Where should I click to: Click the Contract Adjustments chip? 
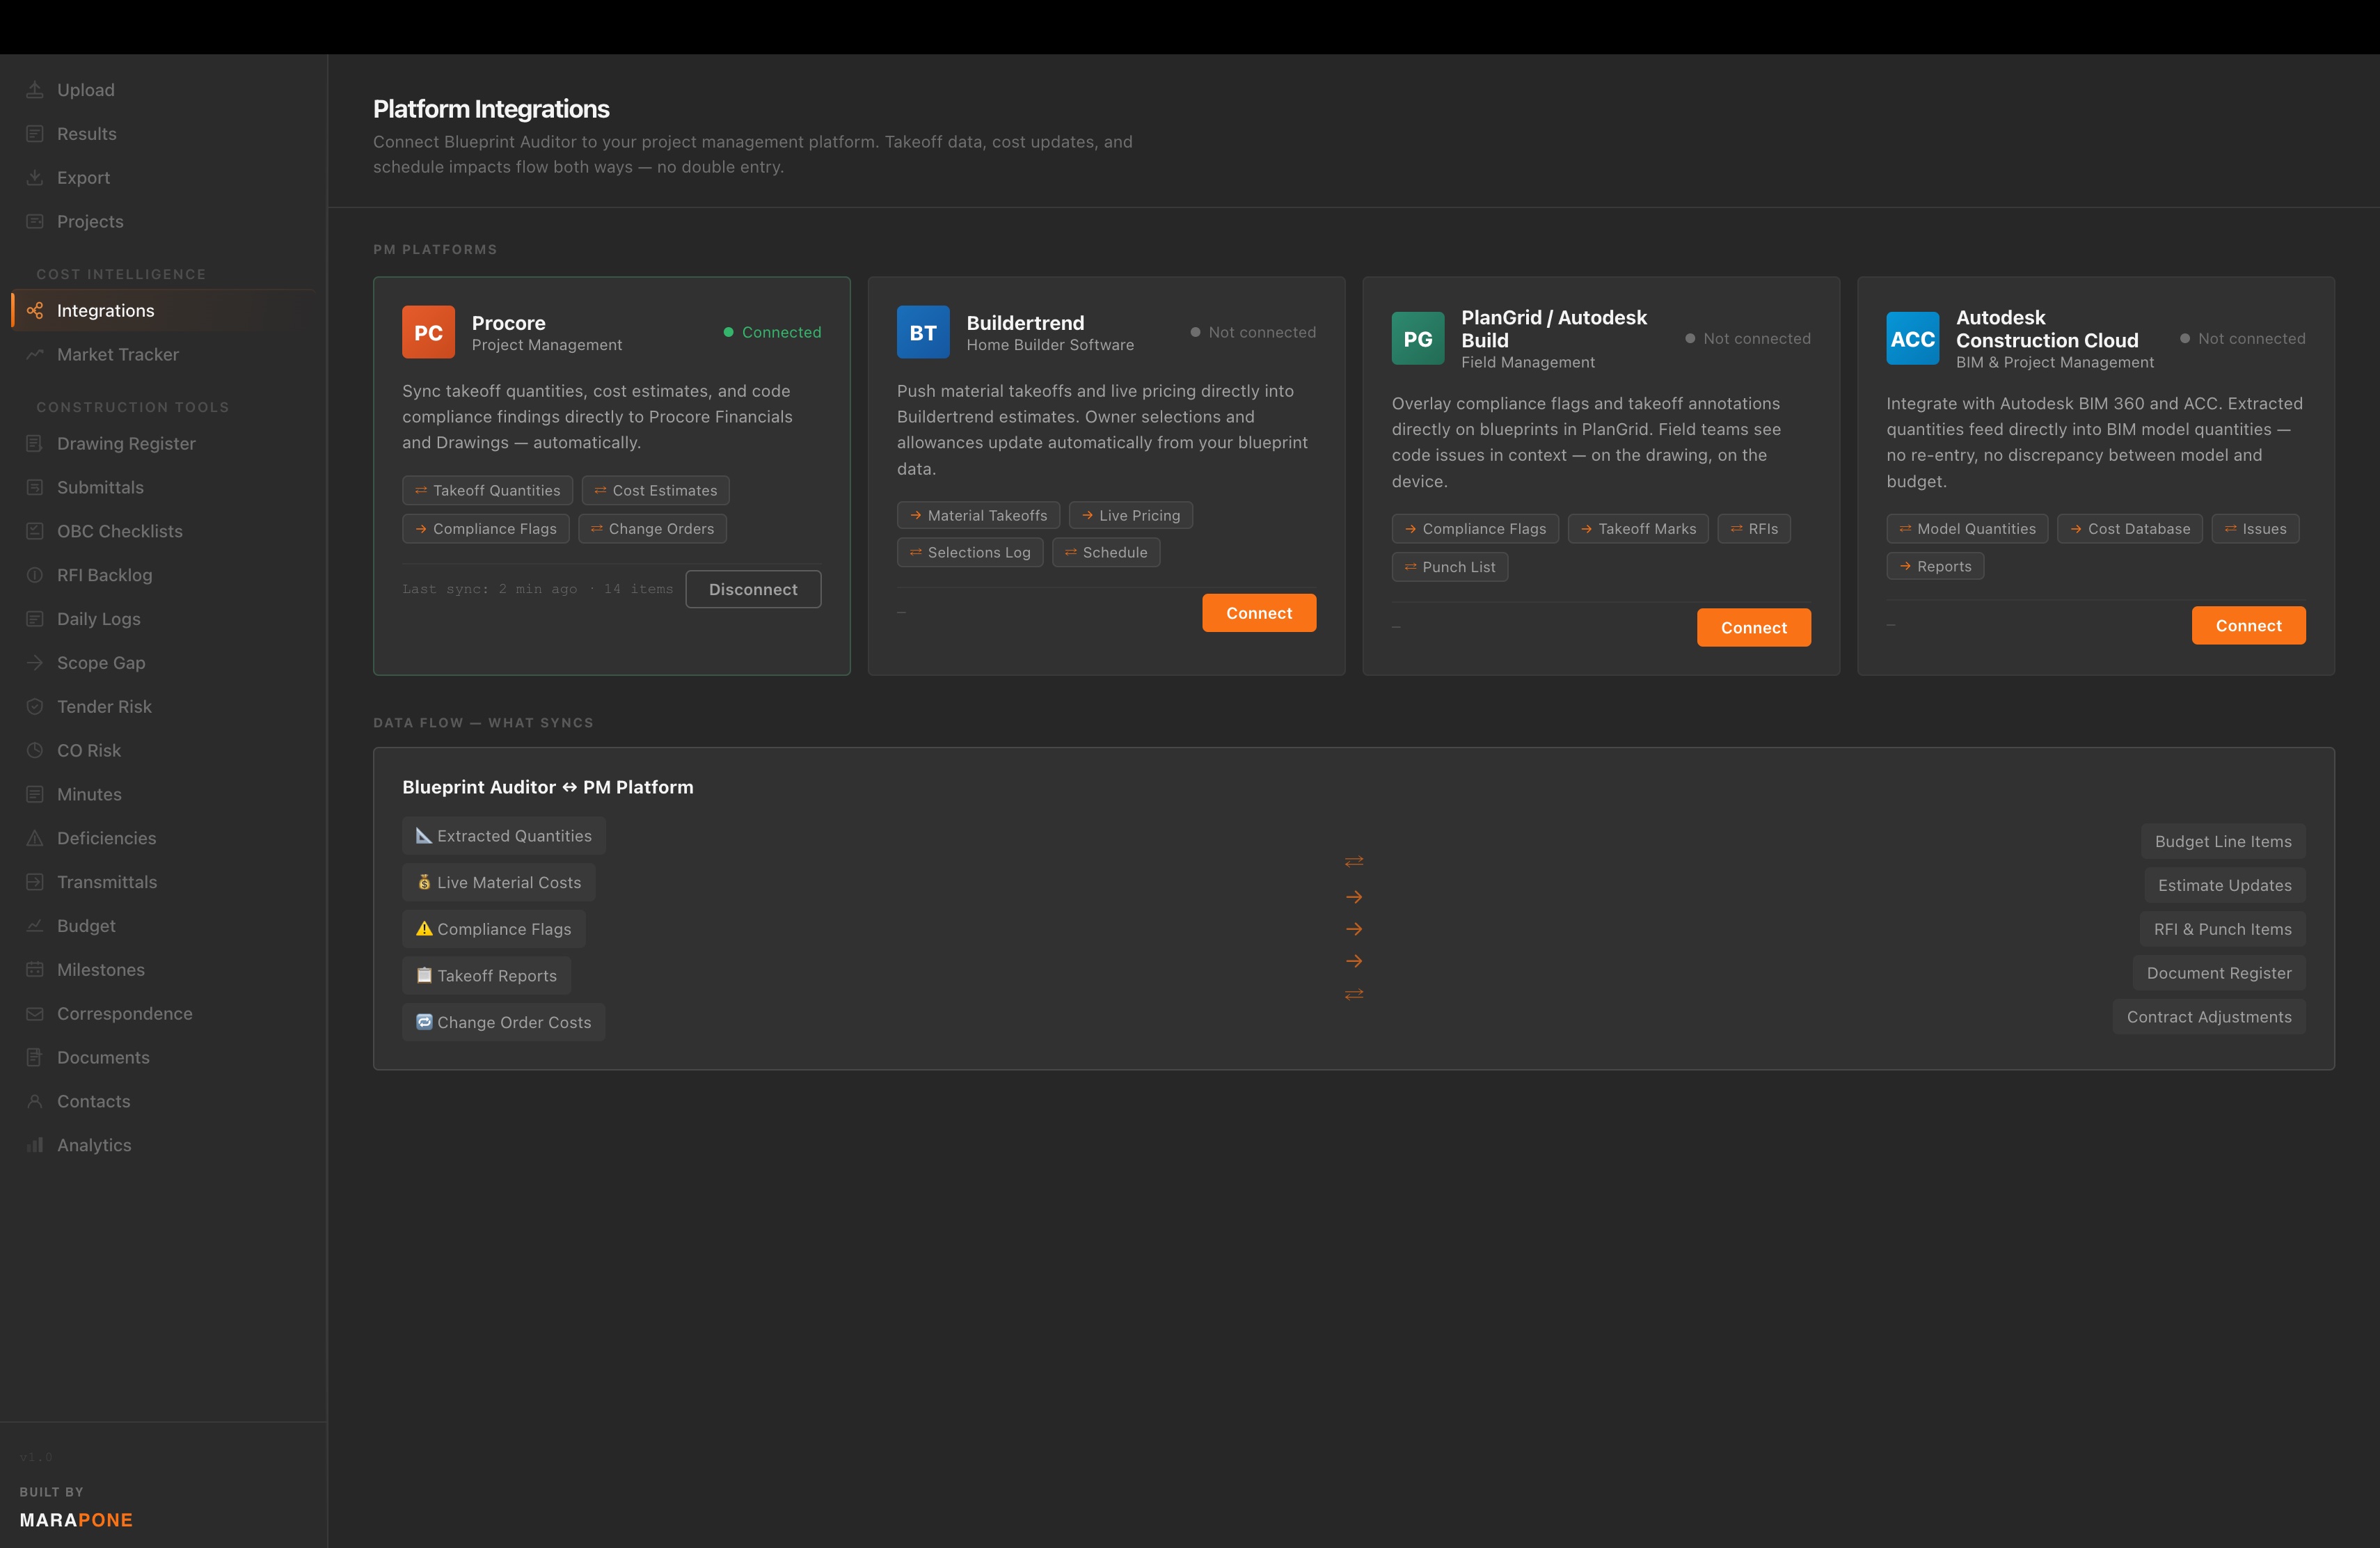pos(2209,1018)
